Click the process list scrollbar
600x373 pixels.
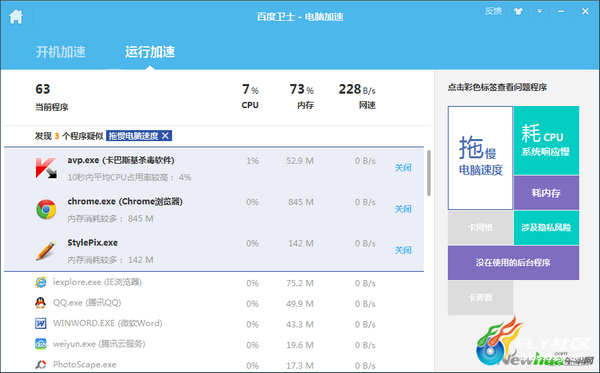point(429,173)
